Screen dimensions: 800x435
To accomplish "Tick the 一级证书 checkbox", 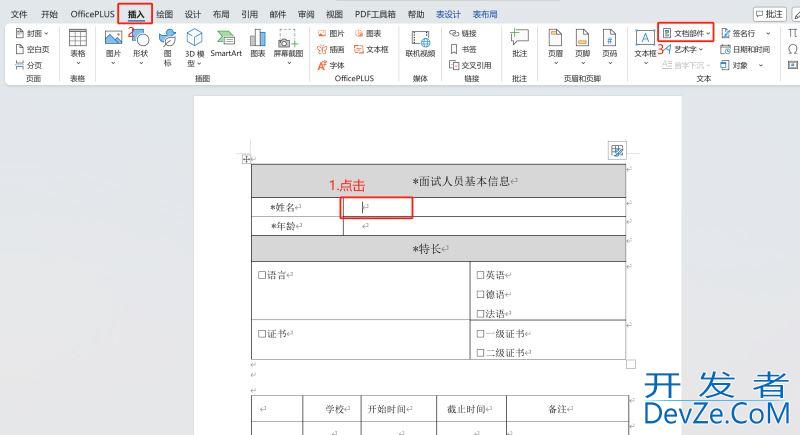I will pyautogui.click(x=481, y=334).
